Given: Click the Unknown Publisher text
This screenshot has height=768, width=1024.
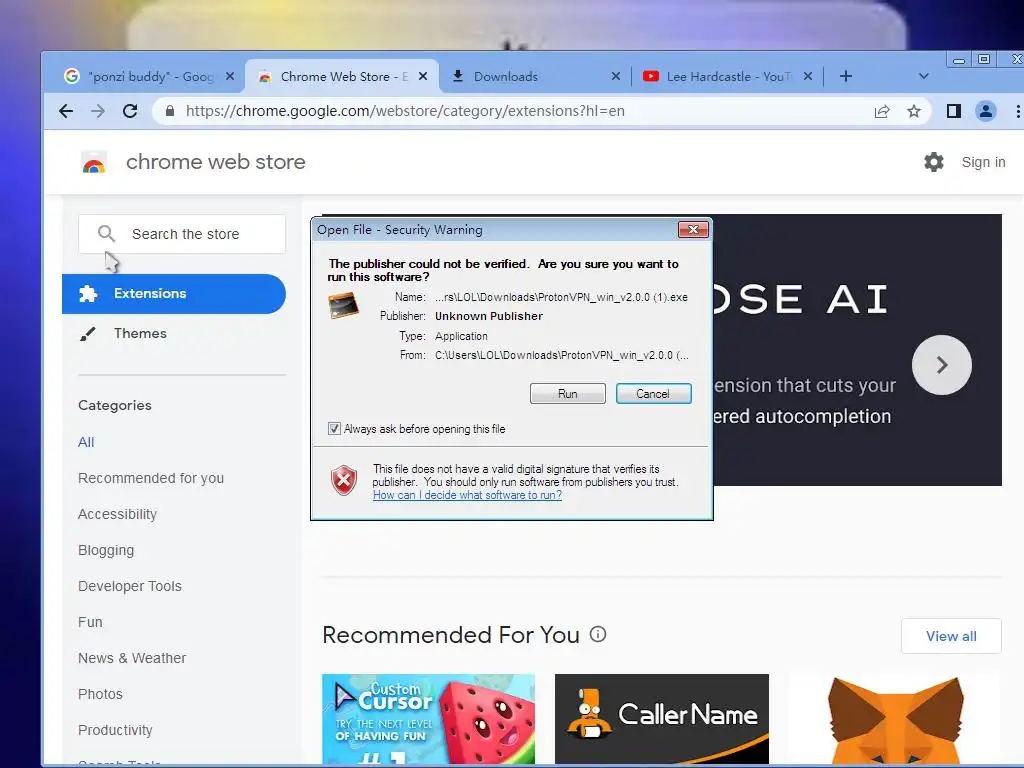Looking at the screenshot, I should [x=489, y=316].
